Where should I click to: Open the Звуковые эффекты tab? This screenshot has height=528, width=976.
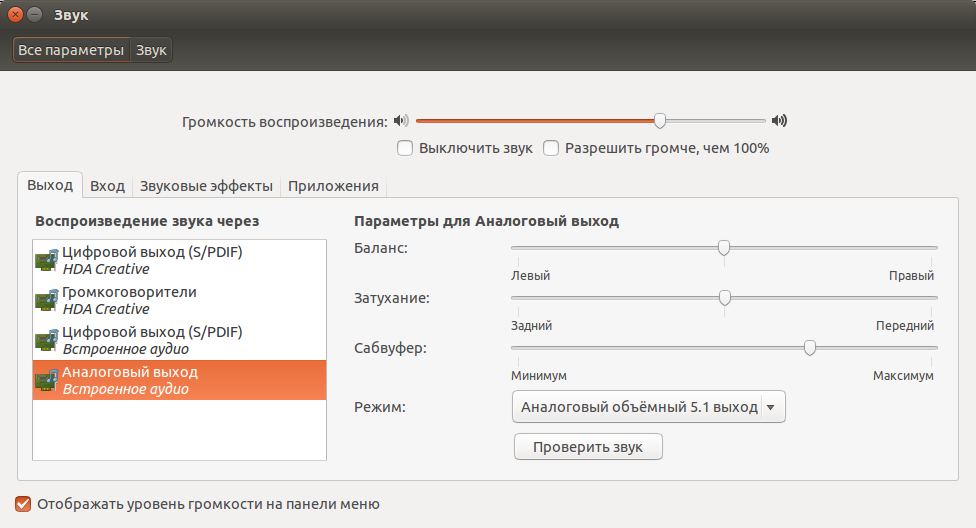pyautogui.click(x=206, y=186)
